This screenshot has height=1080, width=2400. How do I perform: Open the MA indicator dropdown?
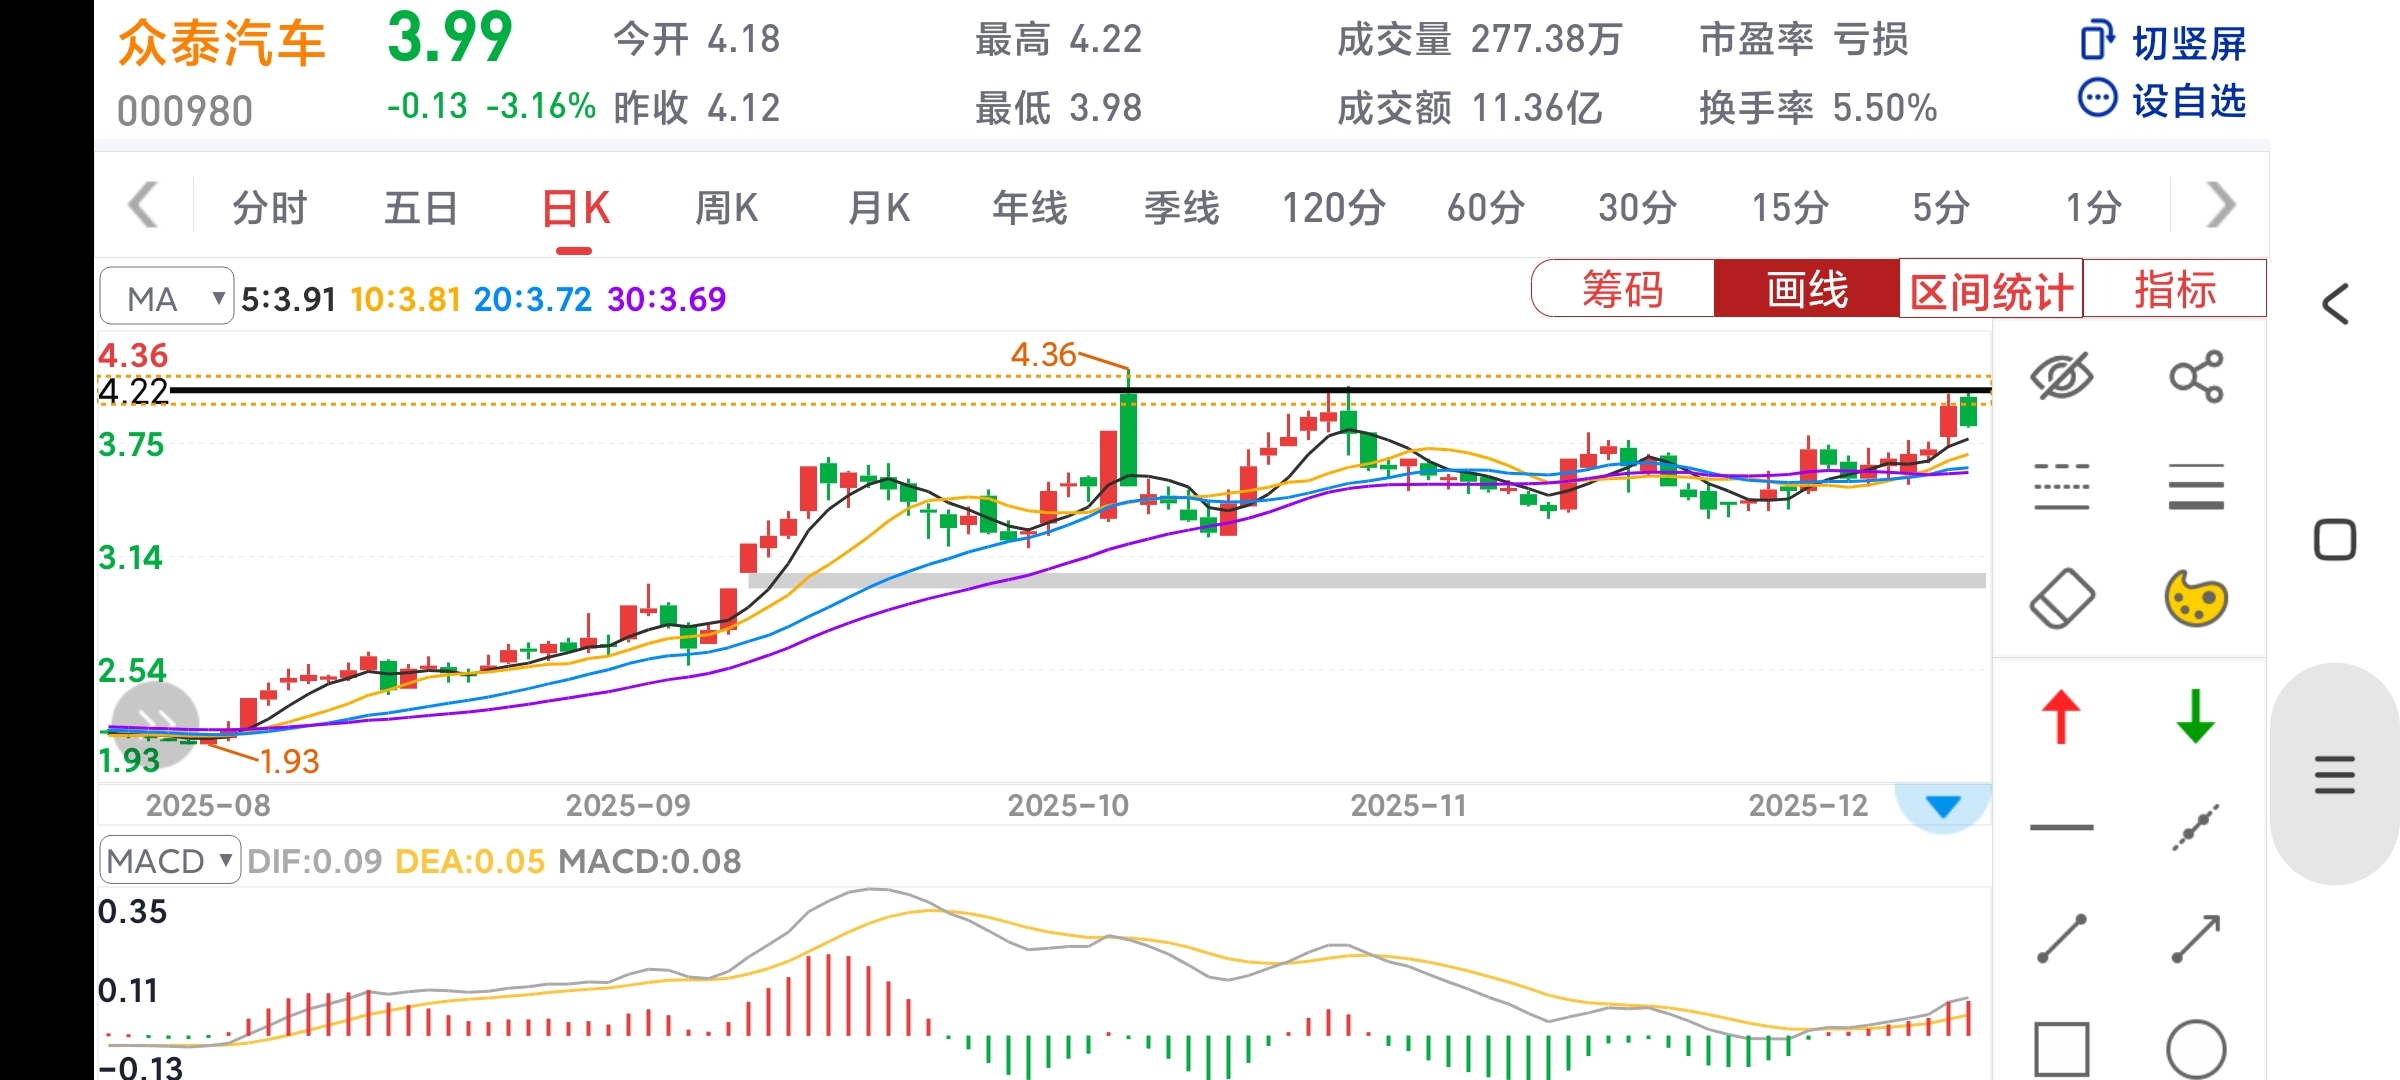(167, 297)
